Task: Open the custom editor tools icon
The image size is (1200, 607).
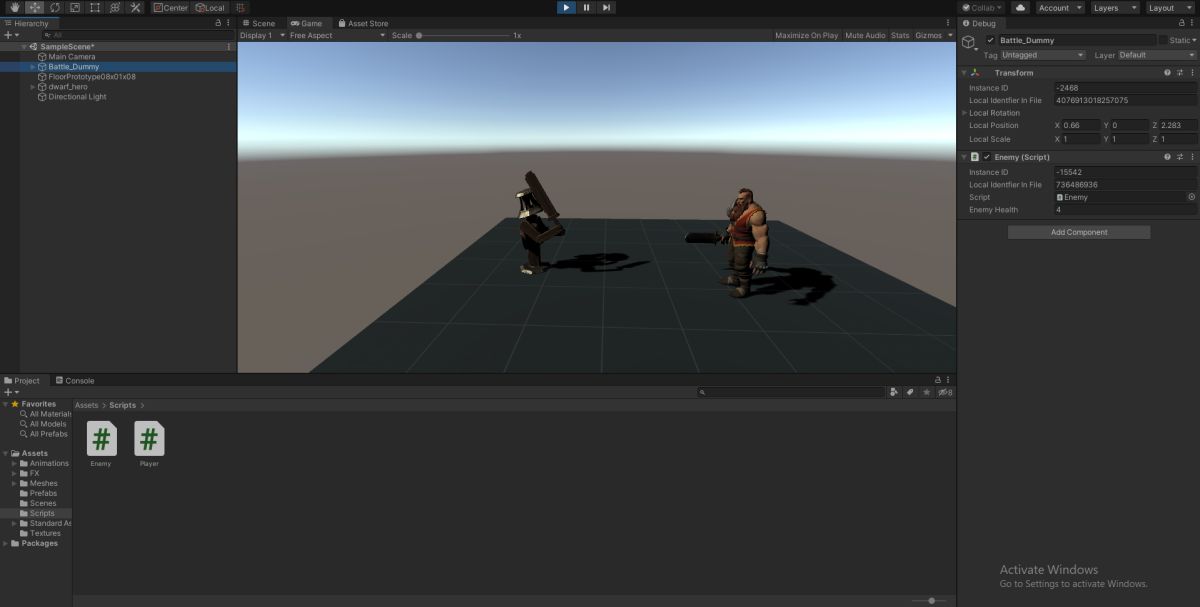Action: (135, 7)
